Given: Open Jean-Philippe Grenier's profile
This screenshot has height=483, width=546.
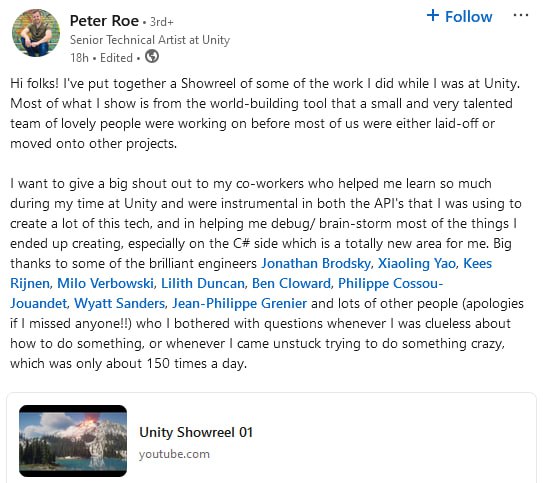Looking at the screenshot, I should 240,303.
